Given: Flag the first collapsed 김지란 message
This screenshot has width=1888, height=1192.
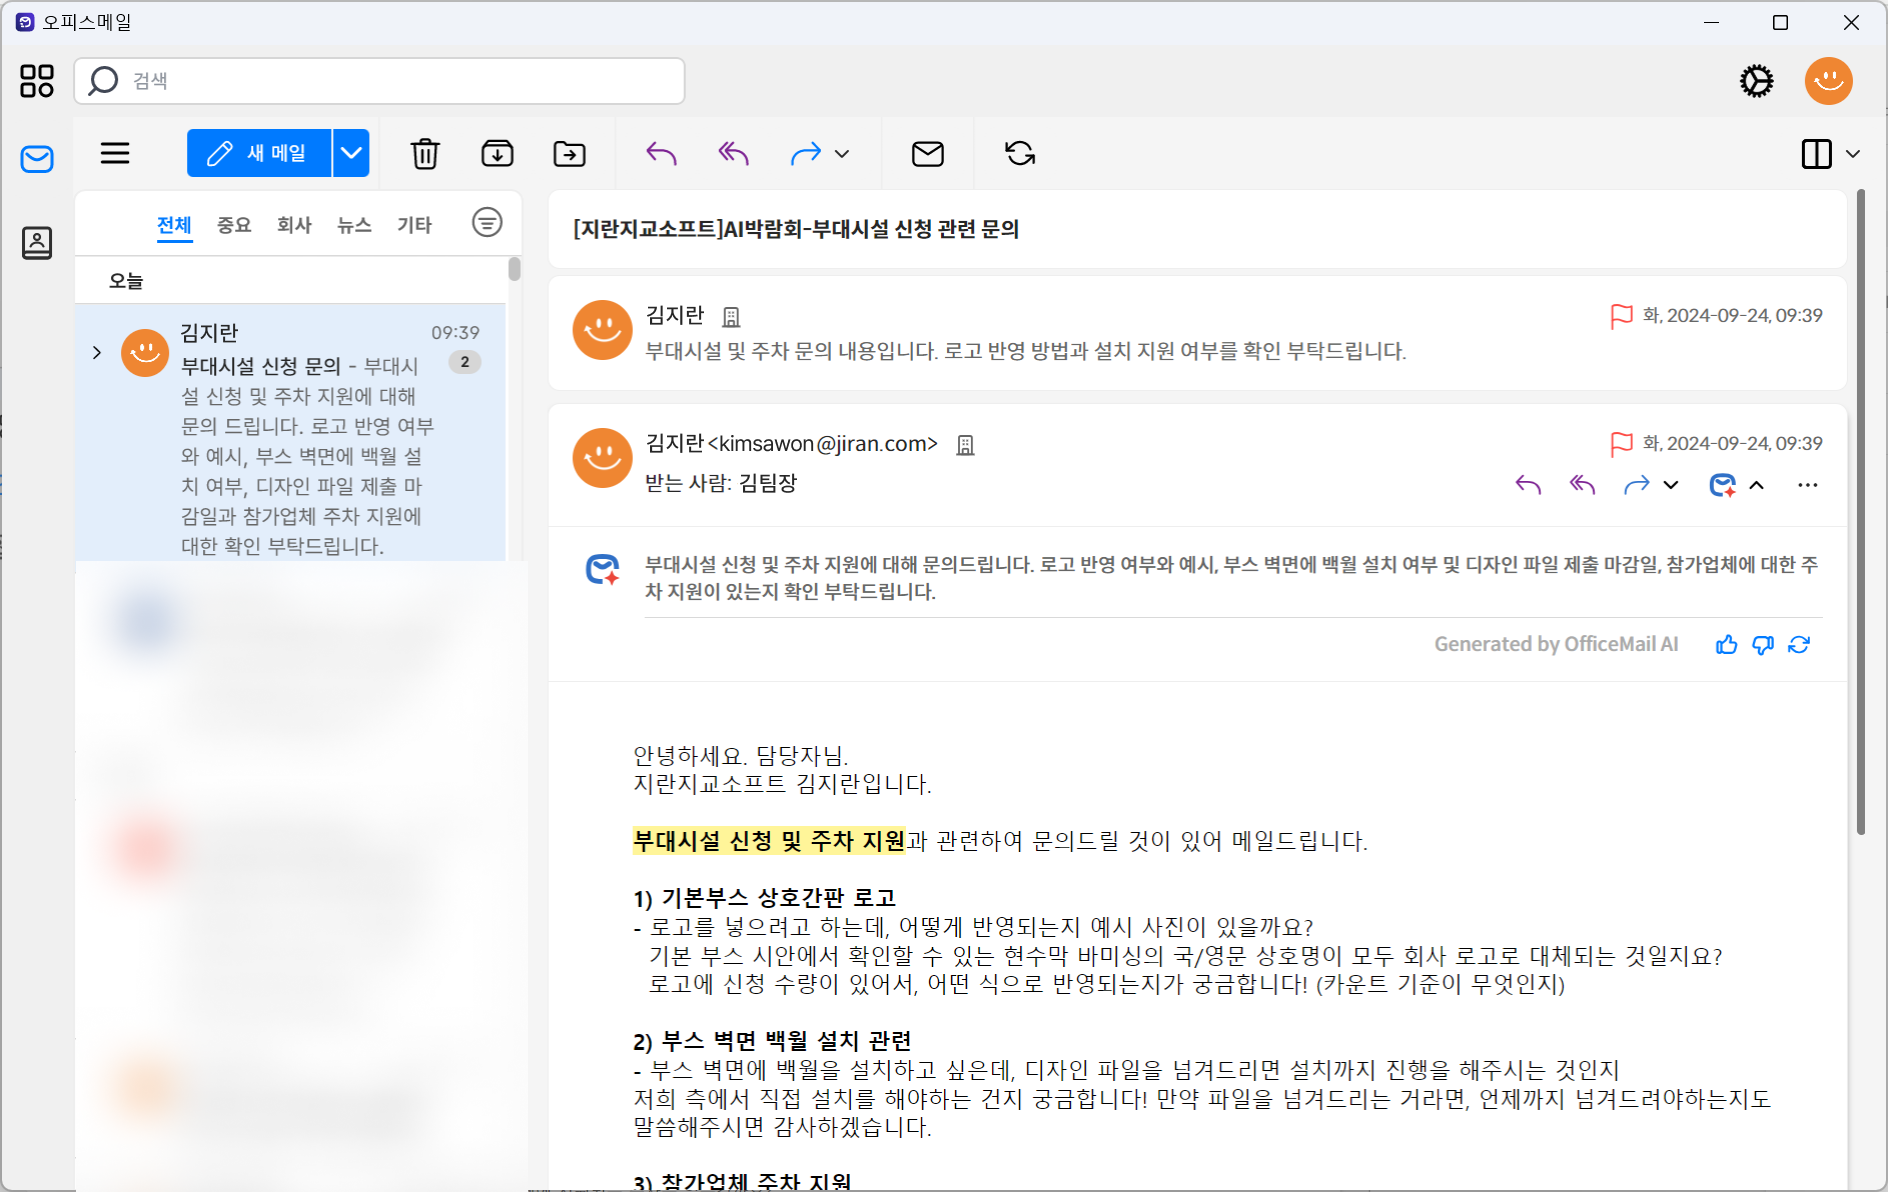Looking at the screenshot, I should [x=1621, y=316].
